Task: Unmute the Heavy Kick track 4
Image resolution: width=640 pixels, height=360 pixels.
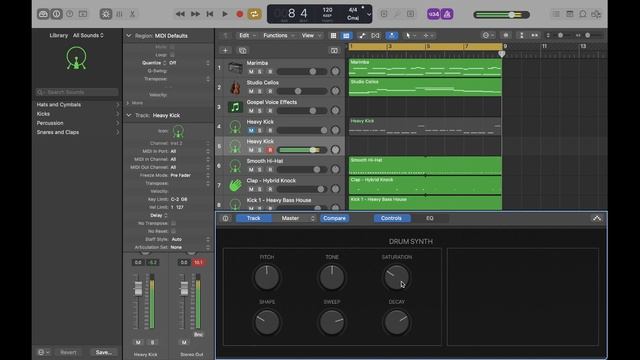Action: pyautogui.click(x=251, y=130)
